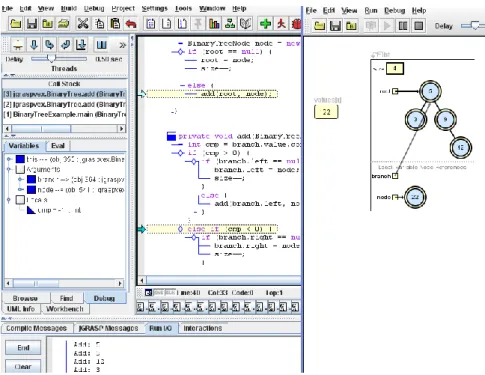Viewport: 485px width, 375px height.
Task: Open the Settings menu
Action: click(154, 8)
